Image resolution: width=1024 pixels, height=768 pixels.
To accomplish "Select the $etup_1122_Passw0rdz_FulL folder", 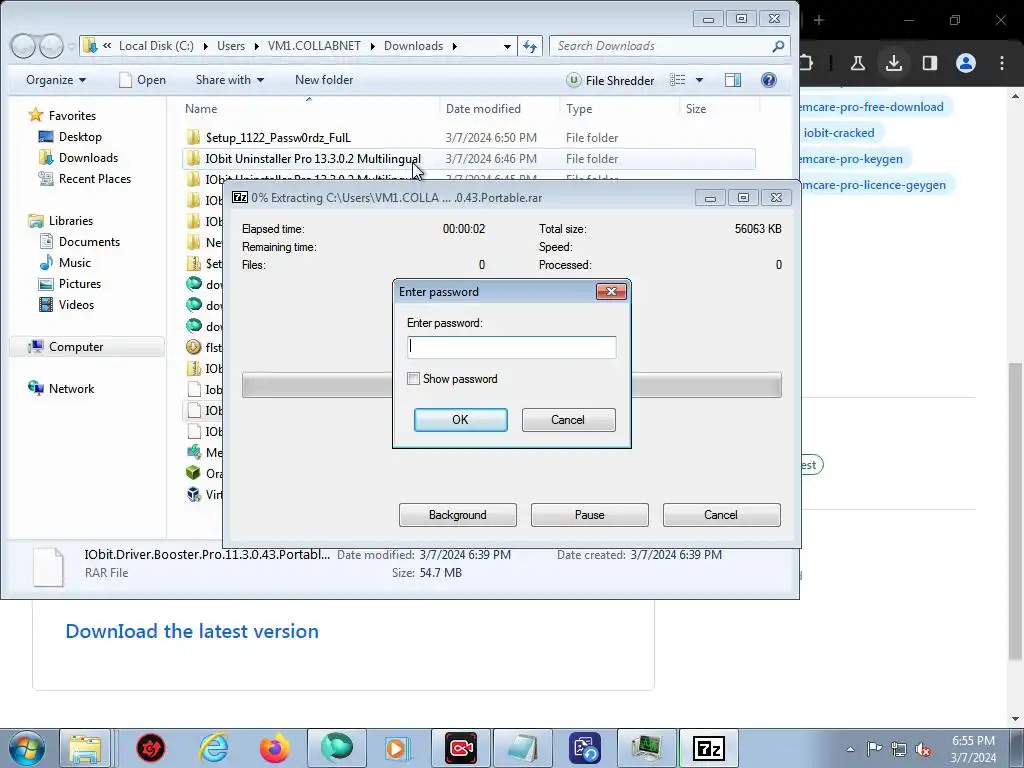I will click(278, 138).
